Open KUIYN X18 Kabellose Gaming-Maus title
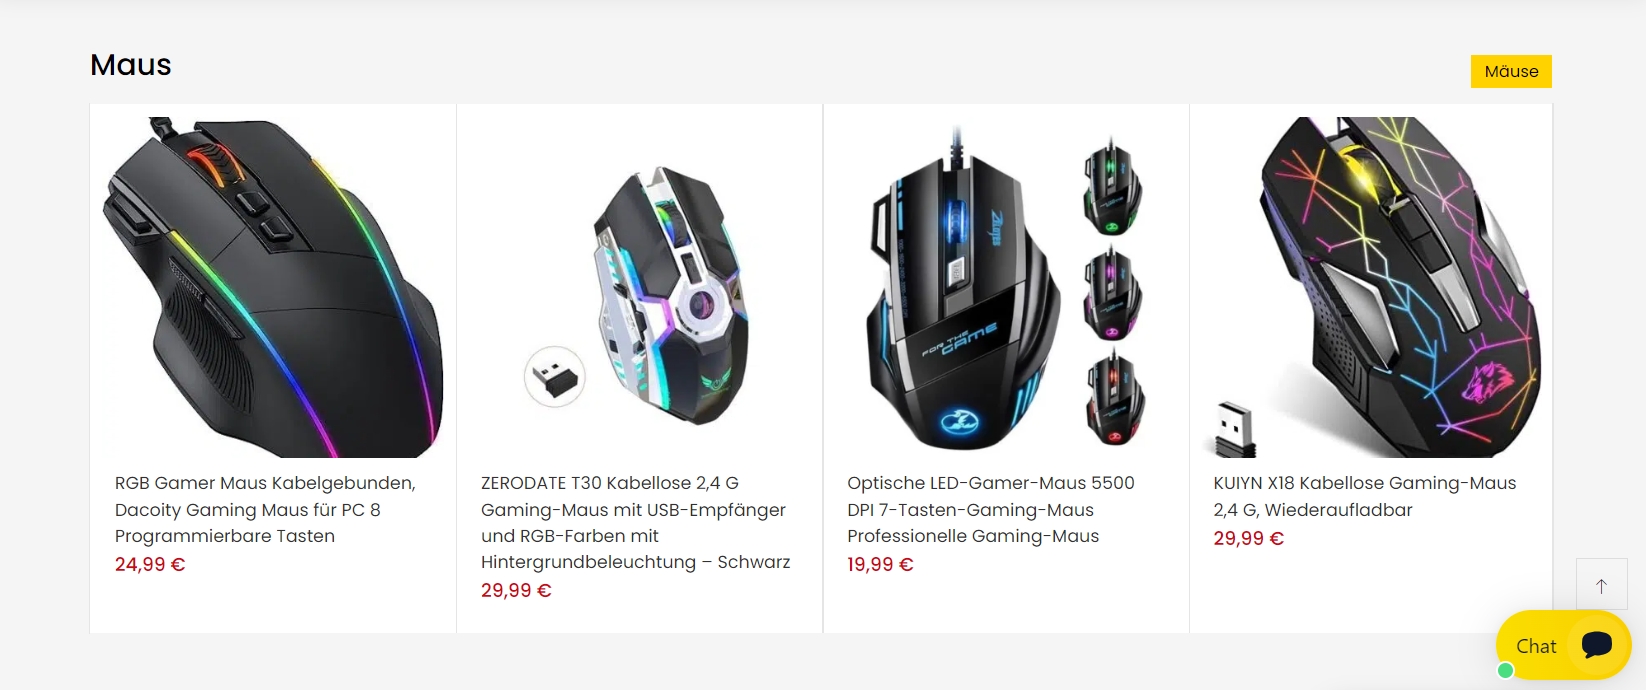 pyautogui.click(x=1365, y=496)
